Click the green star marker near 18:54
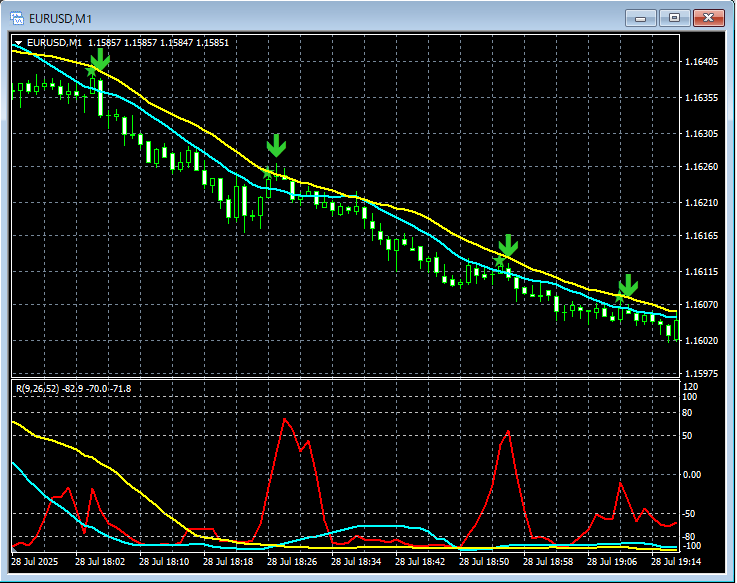 [499, 260]
